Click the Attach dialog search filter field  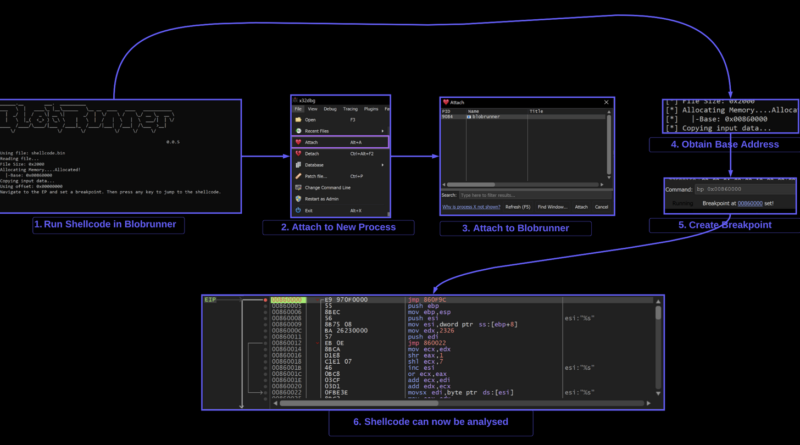pyautogui.click(x=535, y=195)
